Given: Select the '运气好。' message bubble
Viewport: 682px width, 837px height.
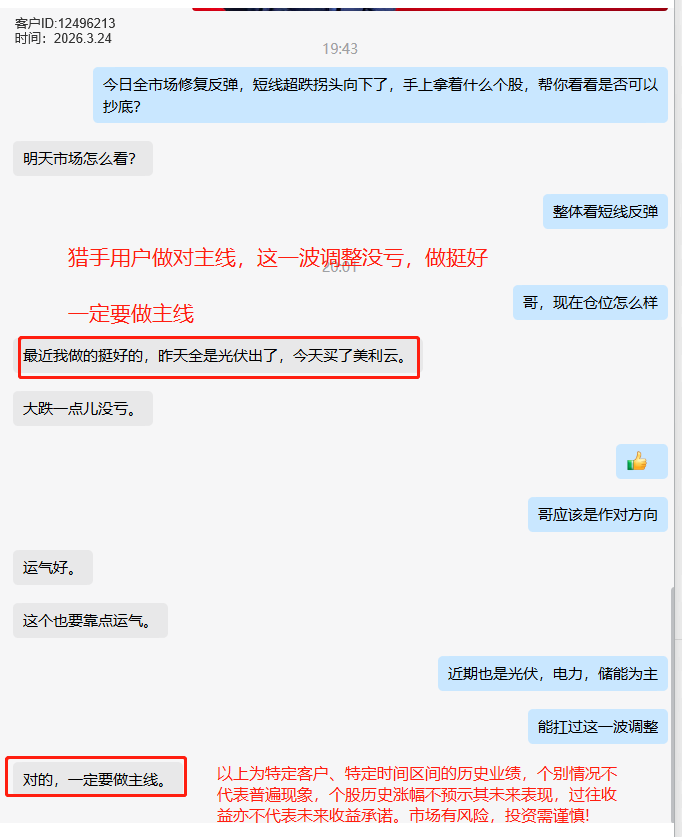Looking at the screenshot, I should point(53,567).
